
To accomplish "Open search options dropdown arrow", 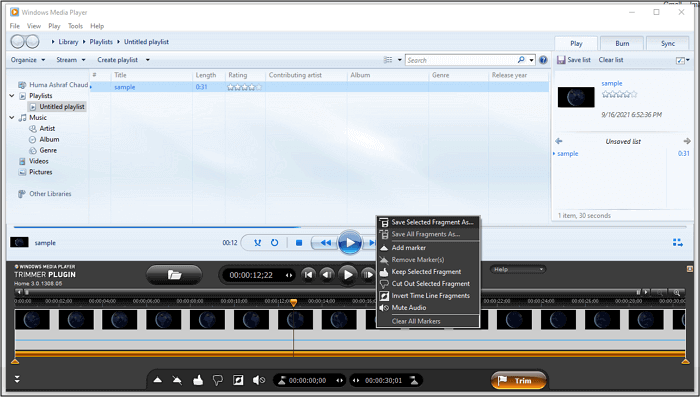I will pyautogui.click(x=531, y=60).
